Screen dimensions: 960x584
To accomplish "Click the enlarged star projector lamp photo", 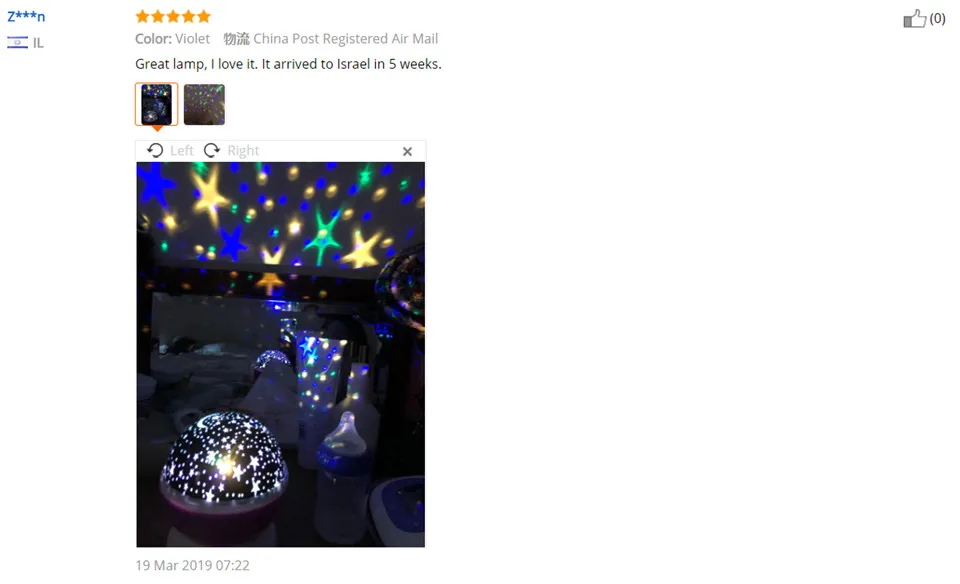I will pyautogui.click(x=280, y=354).
